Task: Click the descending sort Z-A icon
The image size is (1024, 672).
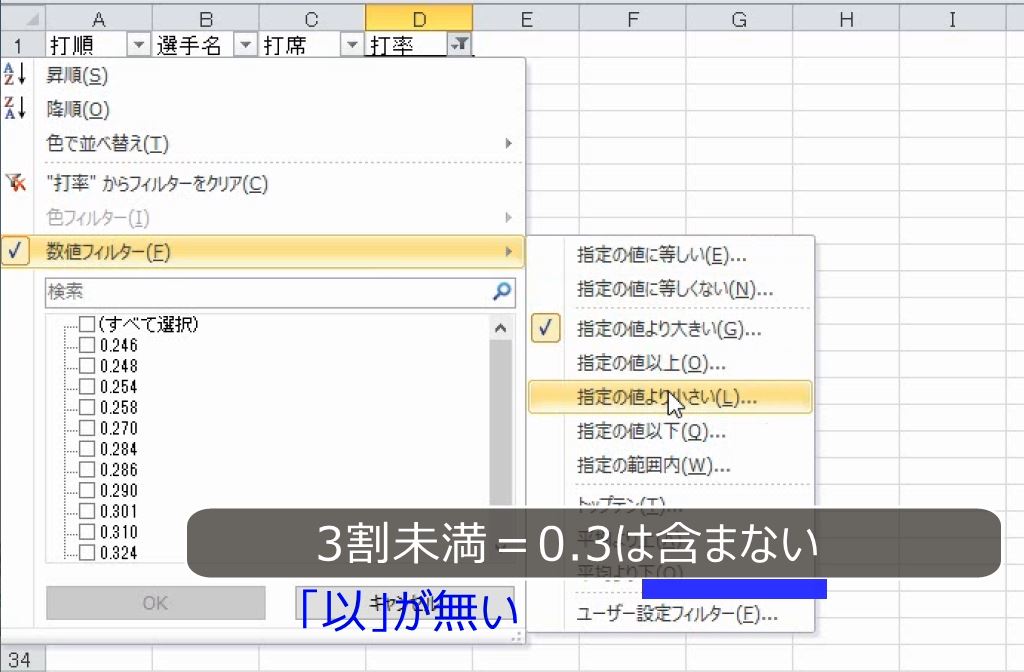Action: (14, 108)
